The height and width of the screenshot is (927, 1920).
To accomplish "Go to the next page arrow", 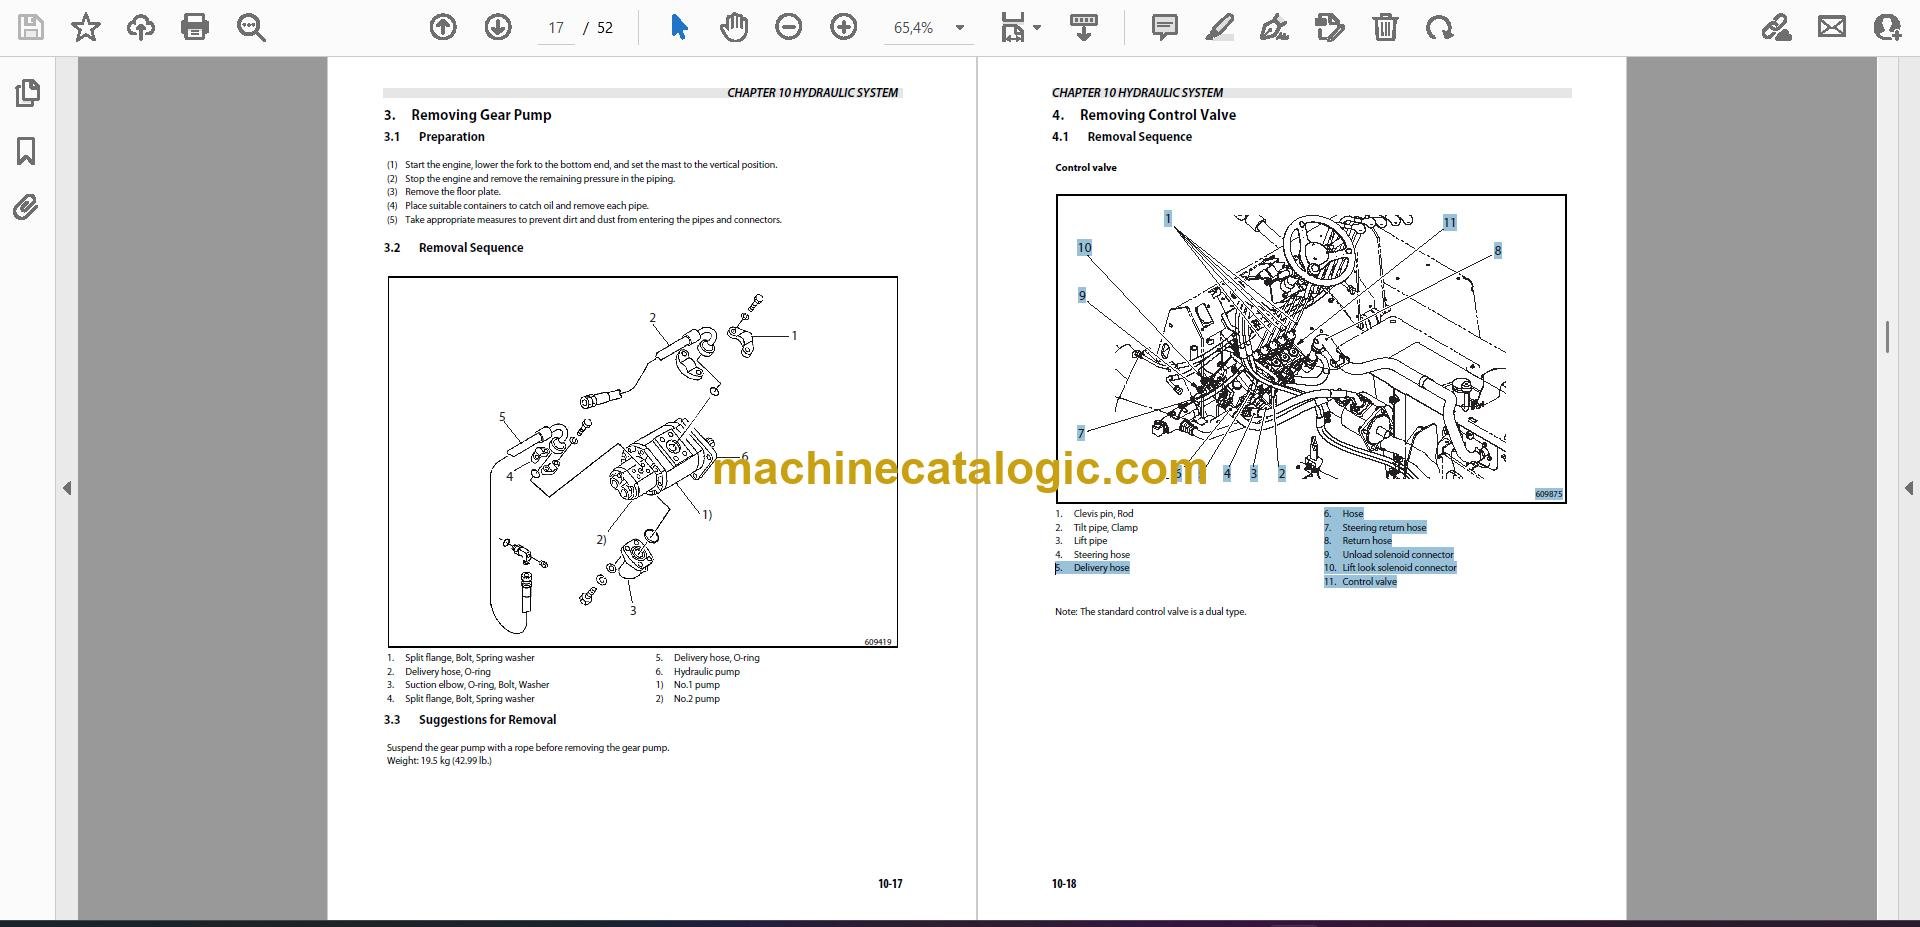I will (498, 27).
